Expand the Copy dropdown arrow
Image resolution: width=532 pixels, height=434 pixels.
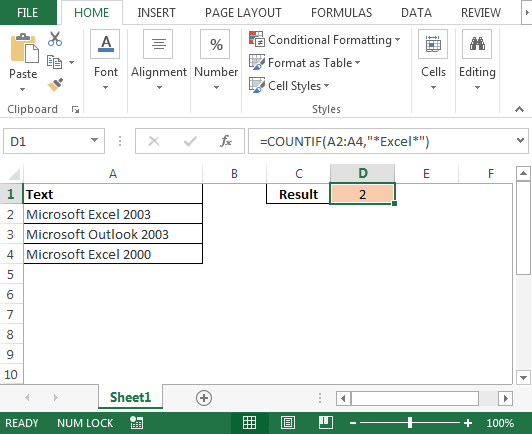tap(71, 62)
